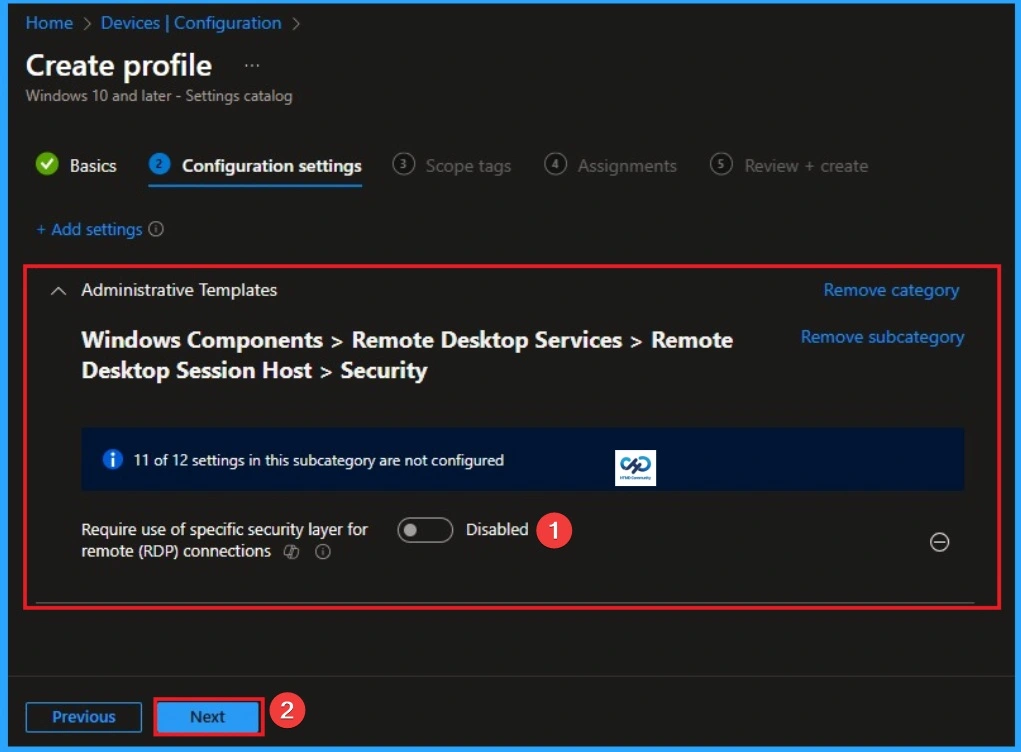Click the HTMD Community logo in the banner
Image resolution: width=1021 pixels, height=752 pixels.
634,466
